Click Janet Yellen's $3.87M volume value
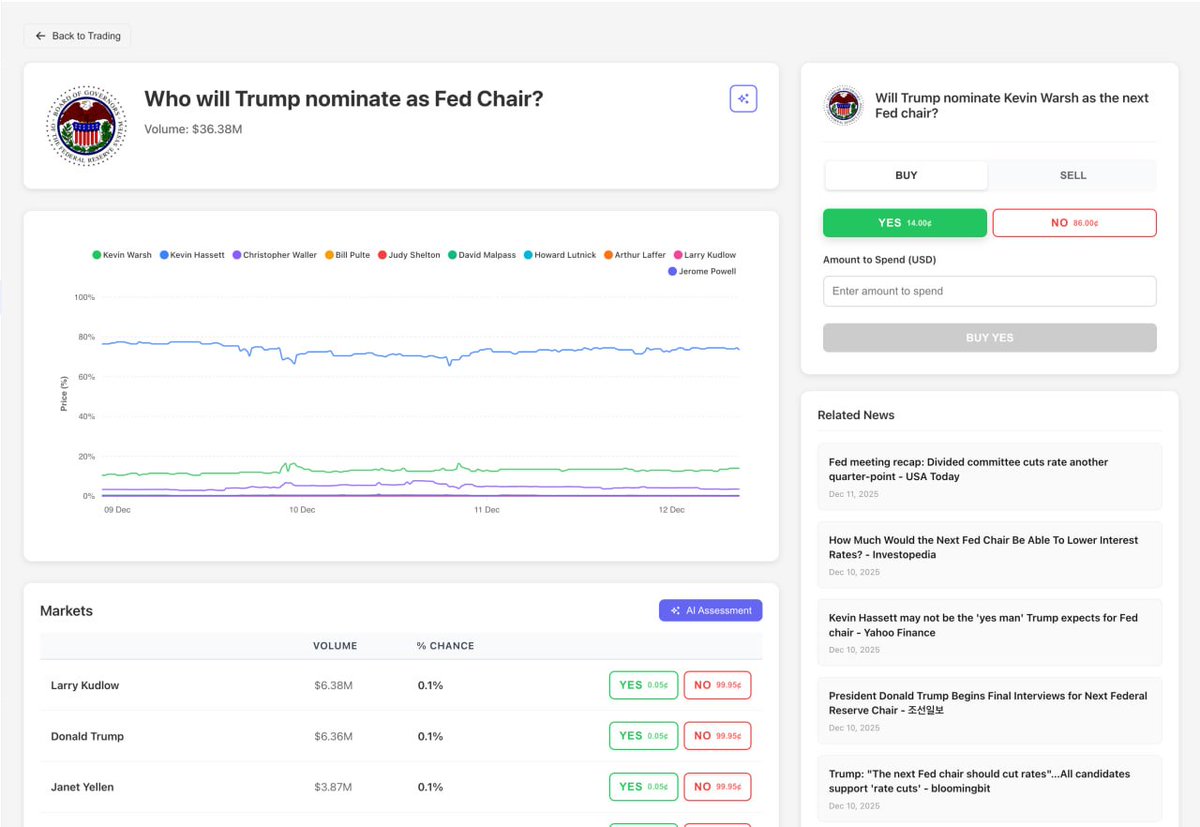Viewport: 1200px width, 827px height. 332,788
